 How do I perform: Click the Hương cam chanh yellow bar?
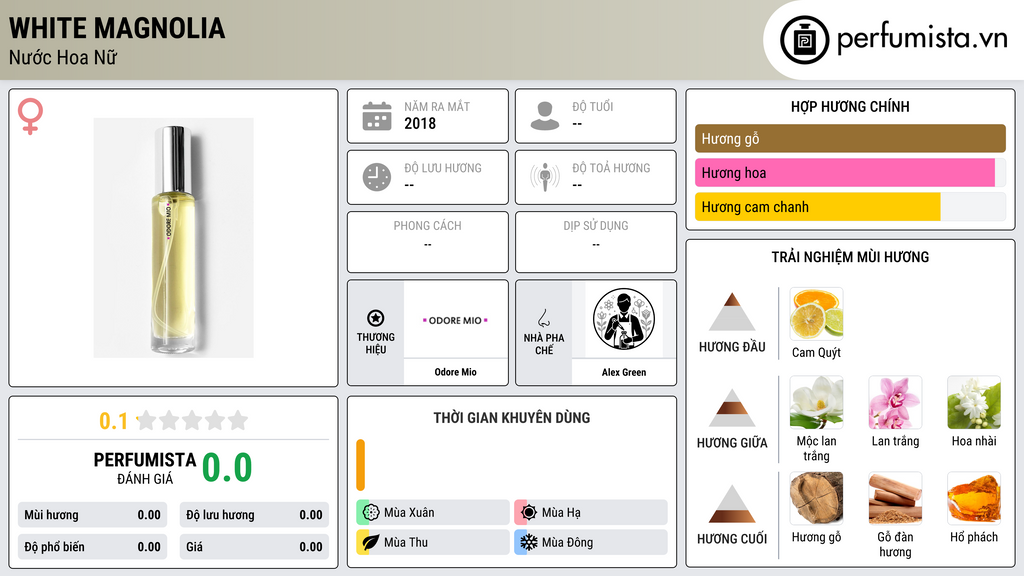818,206
